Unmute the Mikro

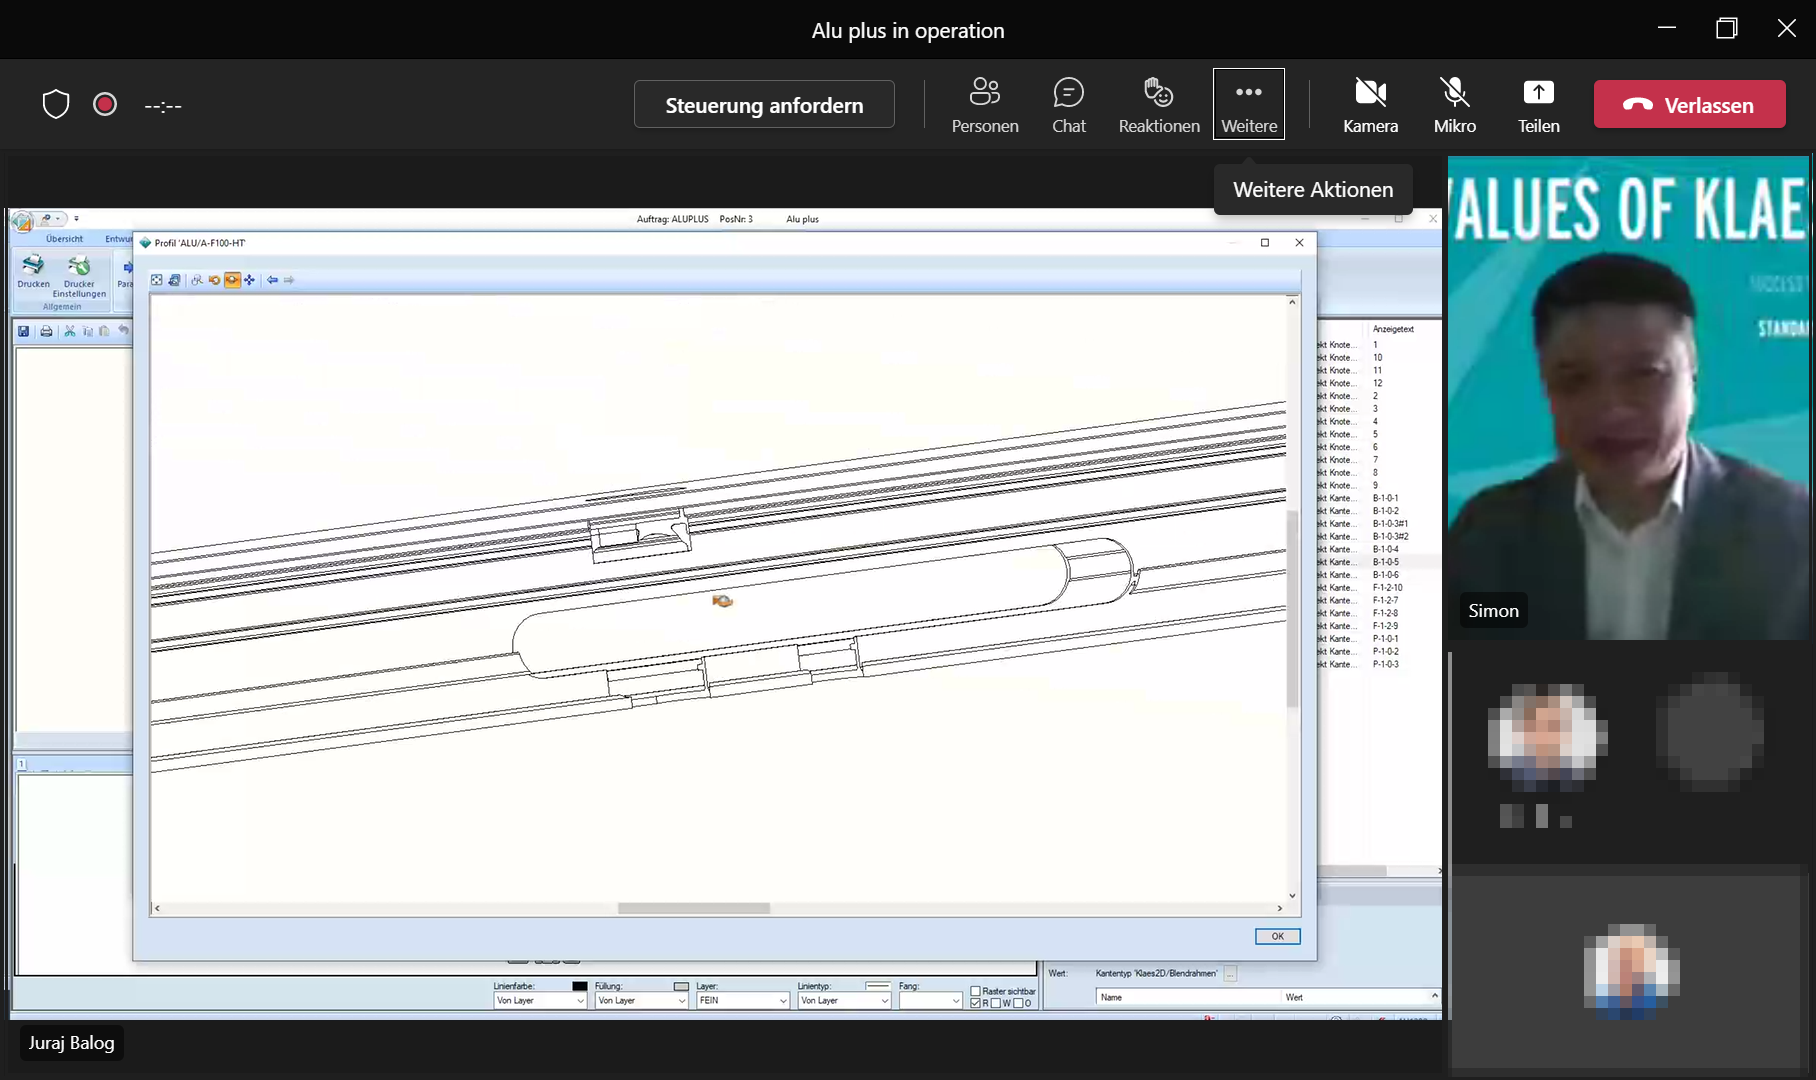point(1454,105)
